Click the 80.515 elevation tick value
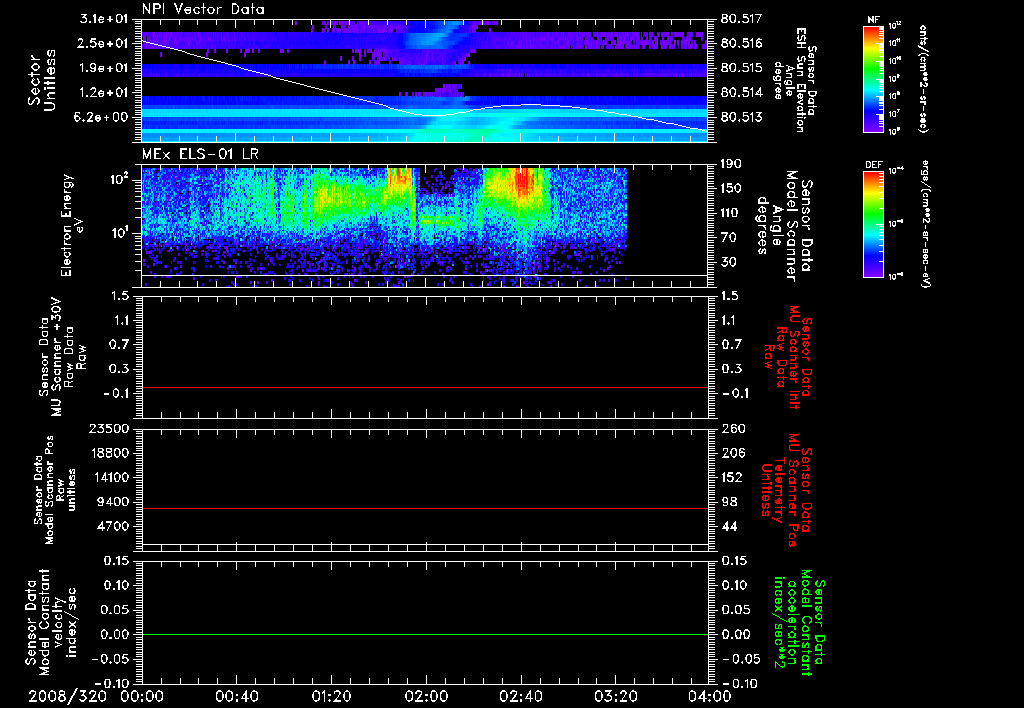The height and width of the screenshot is (708, 1024). pyautogui.click(x=742, y=68)
